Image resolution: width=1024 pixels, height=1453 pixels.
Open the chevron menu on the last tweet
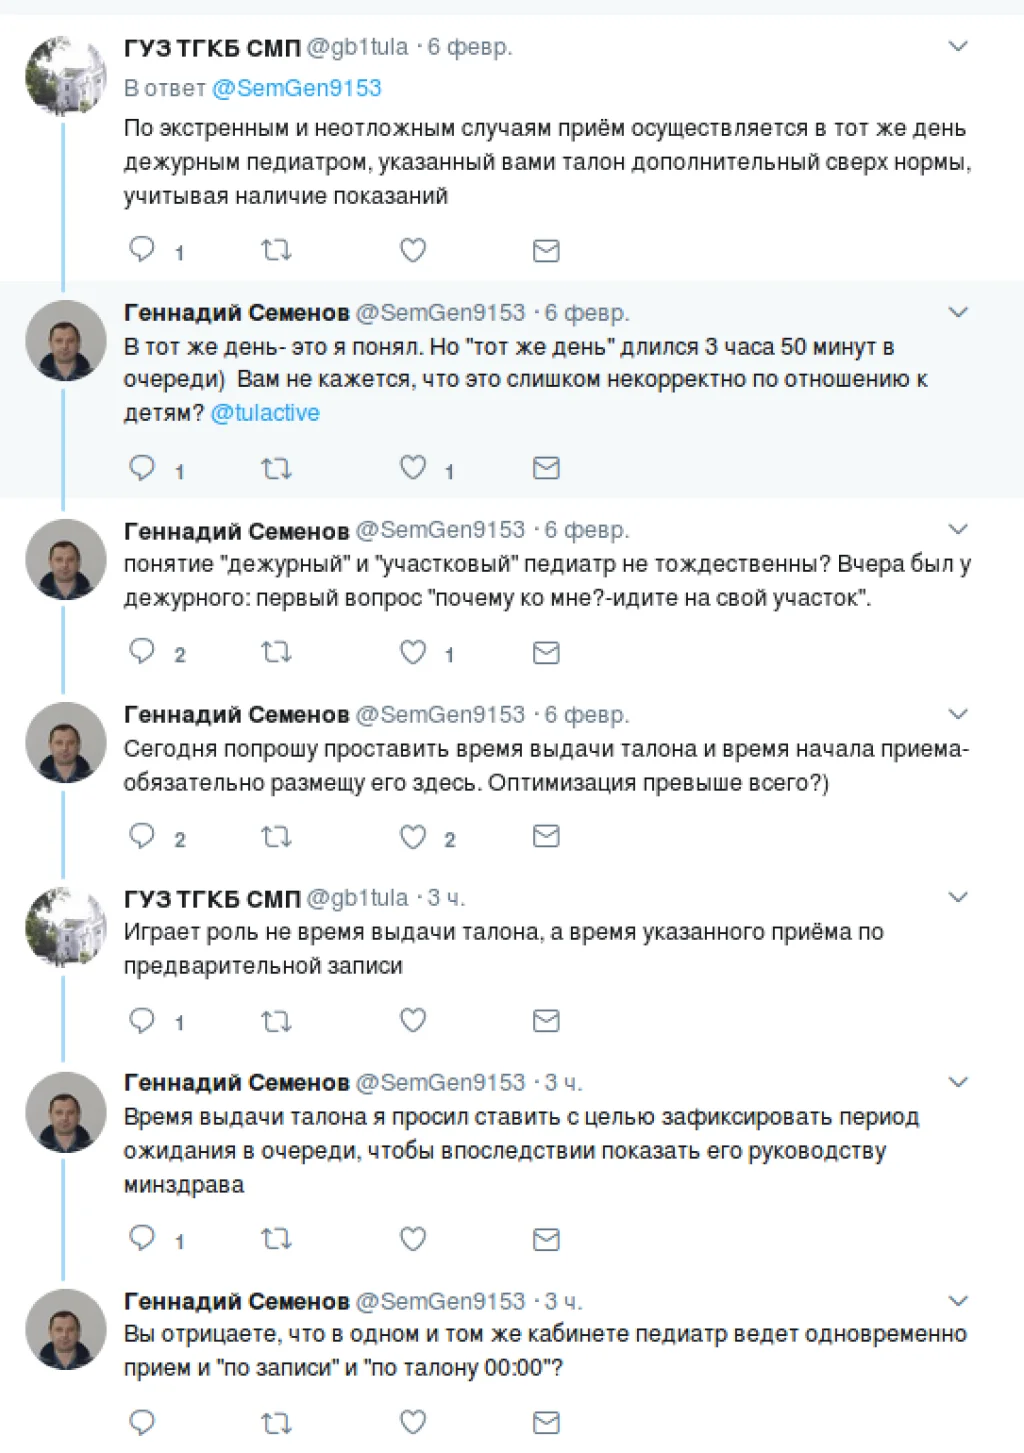pyautogui.click(x=958, y=1301)
